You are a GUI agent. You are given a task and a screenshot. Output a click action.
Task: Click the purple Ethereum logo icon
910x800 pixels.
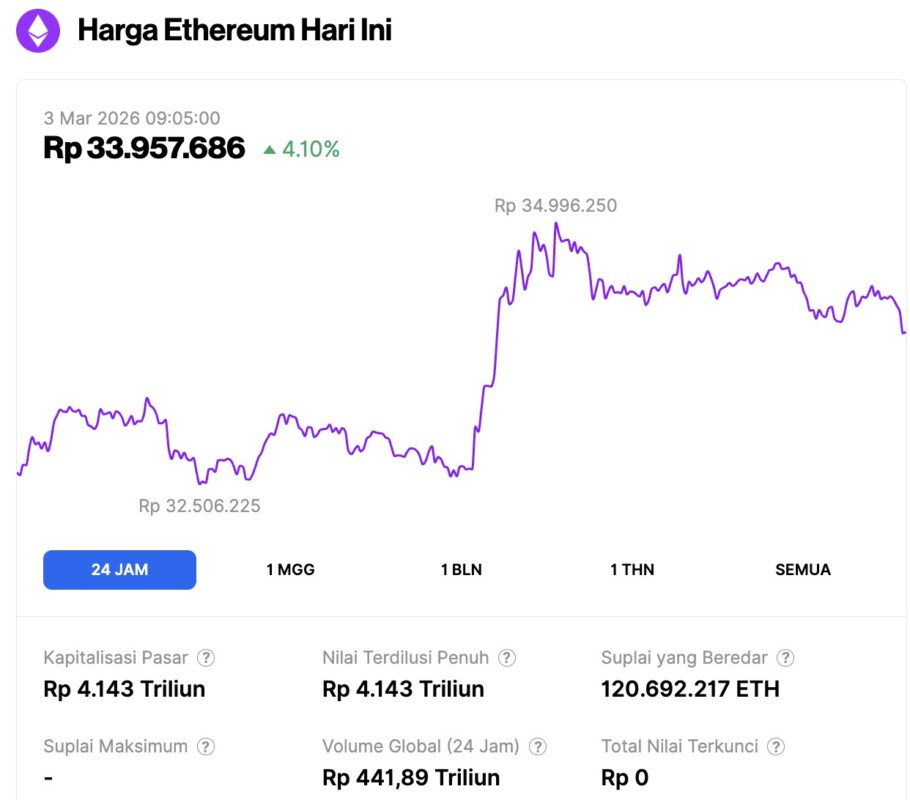click(x=38, y=31)
